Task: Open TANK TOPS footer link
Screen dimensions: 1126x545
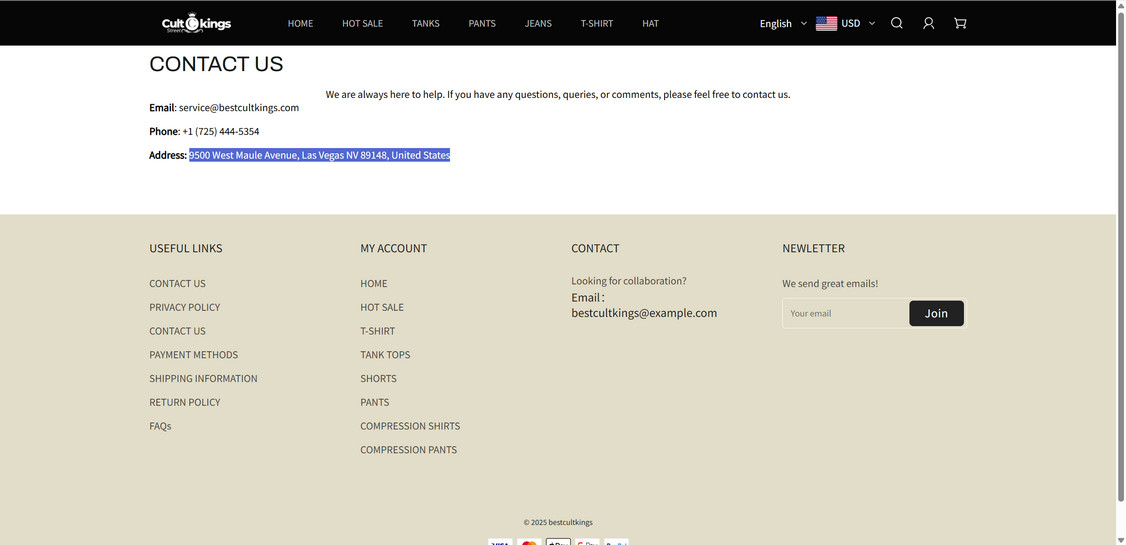Action: [x=386, y=355]
